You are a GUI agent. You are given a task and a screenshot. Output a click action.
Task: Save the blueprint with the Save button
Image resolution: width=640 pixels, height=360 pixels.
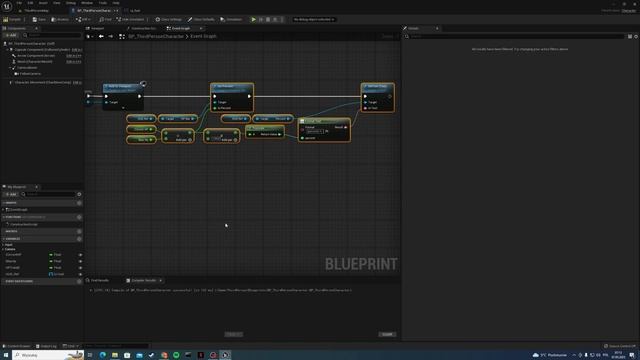pos(39,19)
